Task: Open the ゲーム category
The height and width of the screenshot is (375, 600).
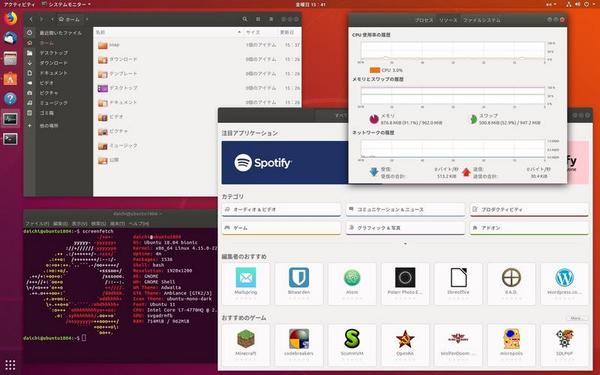Action: click(281, 228)
